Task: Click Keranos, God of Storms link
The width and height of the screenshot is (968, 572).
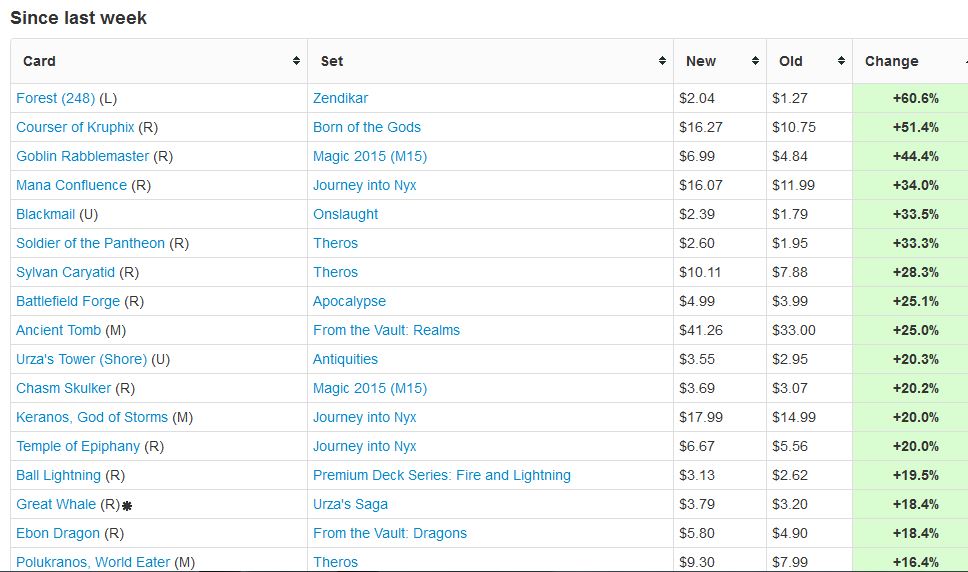Action: (x=92, y=417)
